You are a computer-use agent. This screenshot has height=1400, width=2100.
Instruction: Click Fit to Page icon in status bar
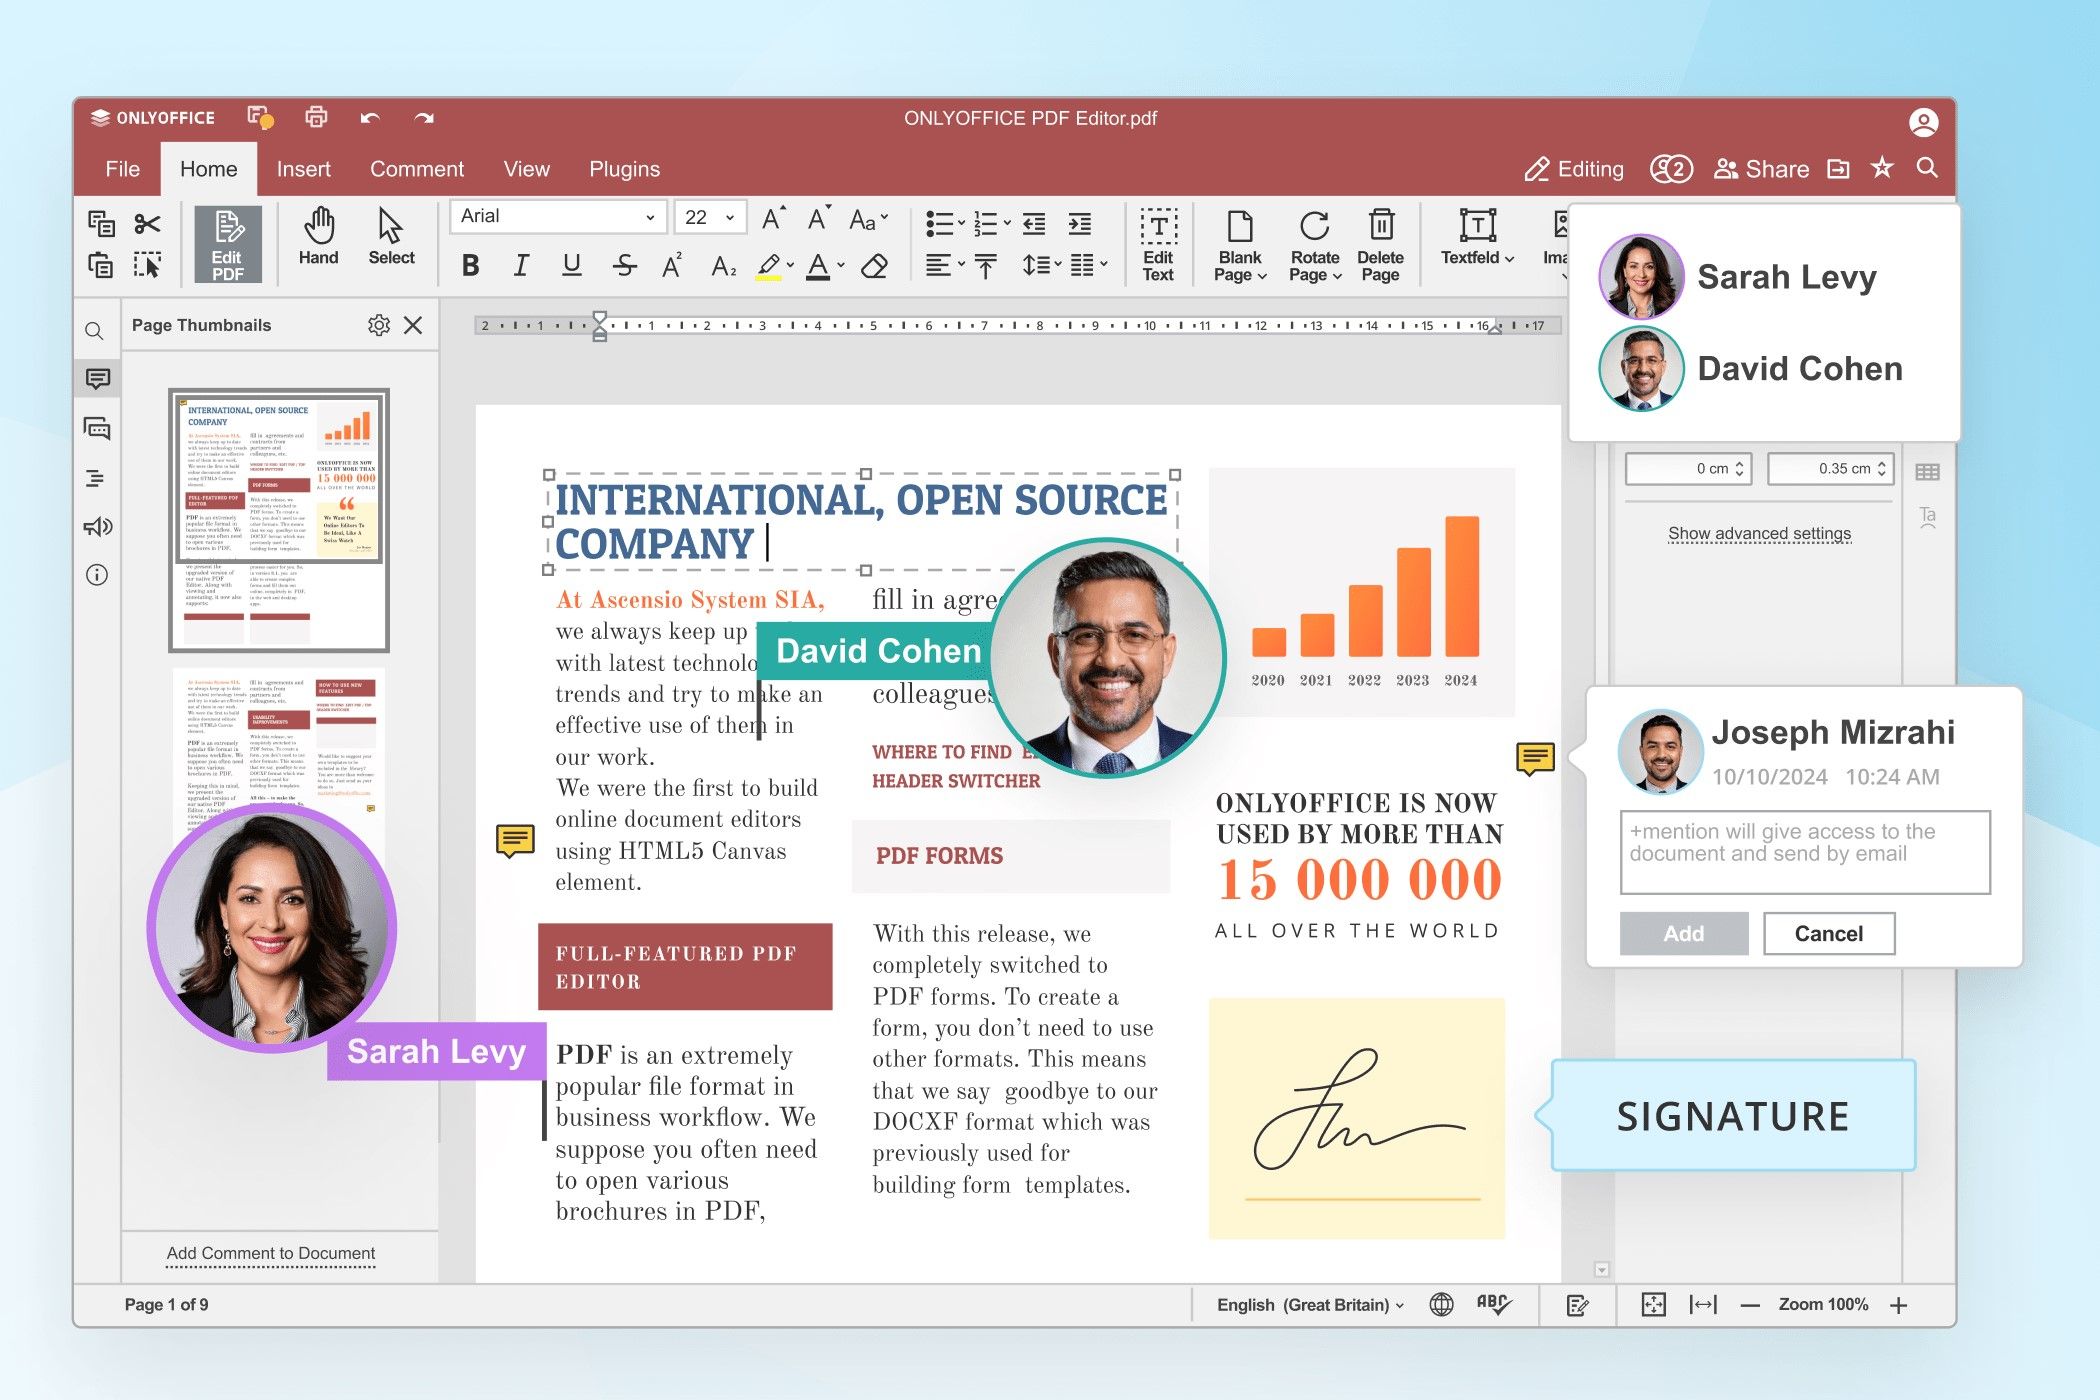pyautogui.click(x=1654, y=1304)
